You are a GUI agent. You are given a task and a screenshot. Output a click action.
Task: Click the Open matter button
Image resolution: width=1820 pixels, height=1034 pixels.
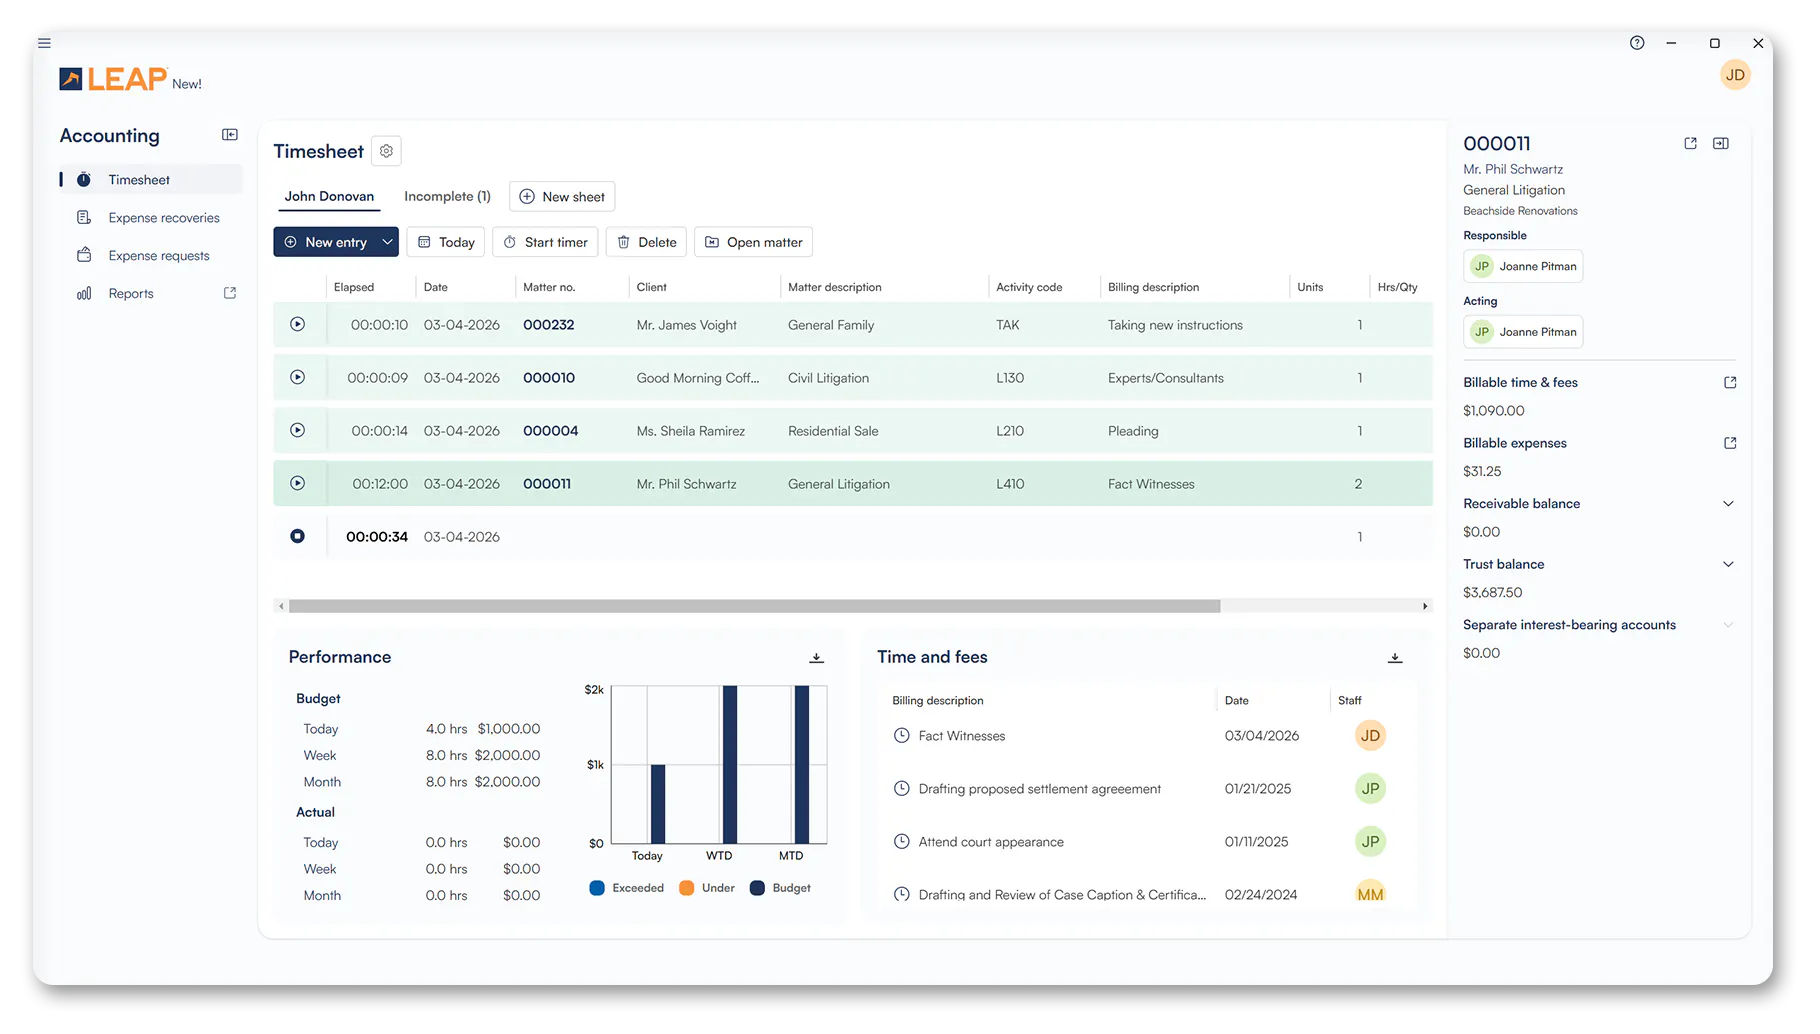click(753, 242)
